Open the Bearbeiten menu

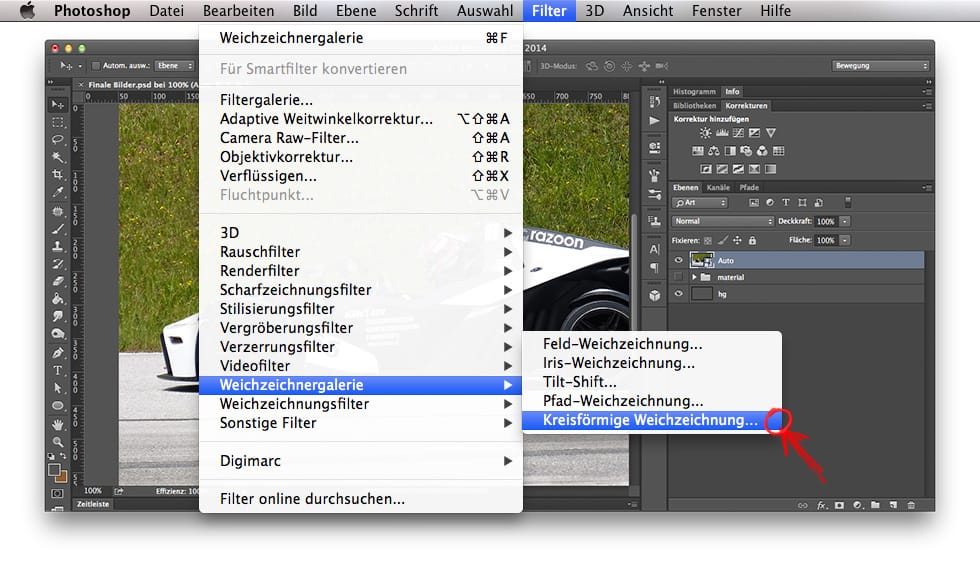[238, 11]
